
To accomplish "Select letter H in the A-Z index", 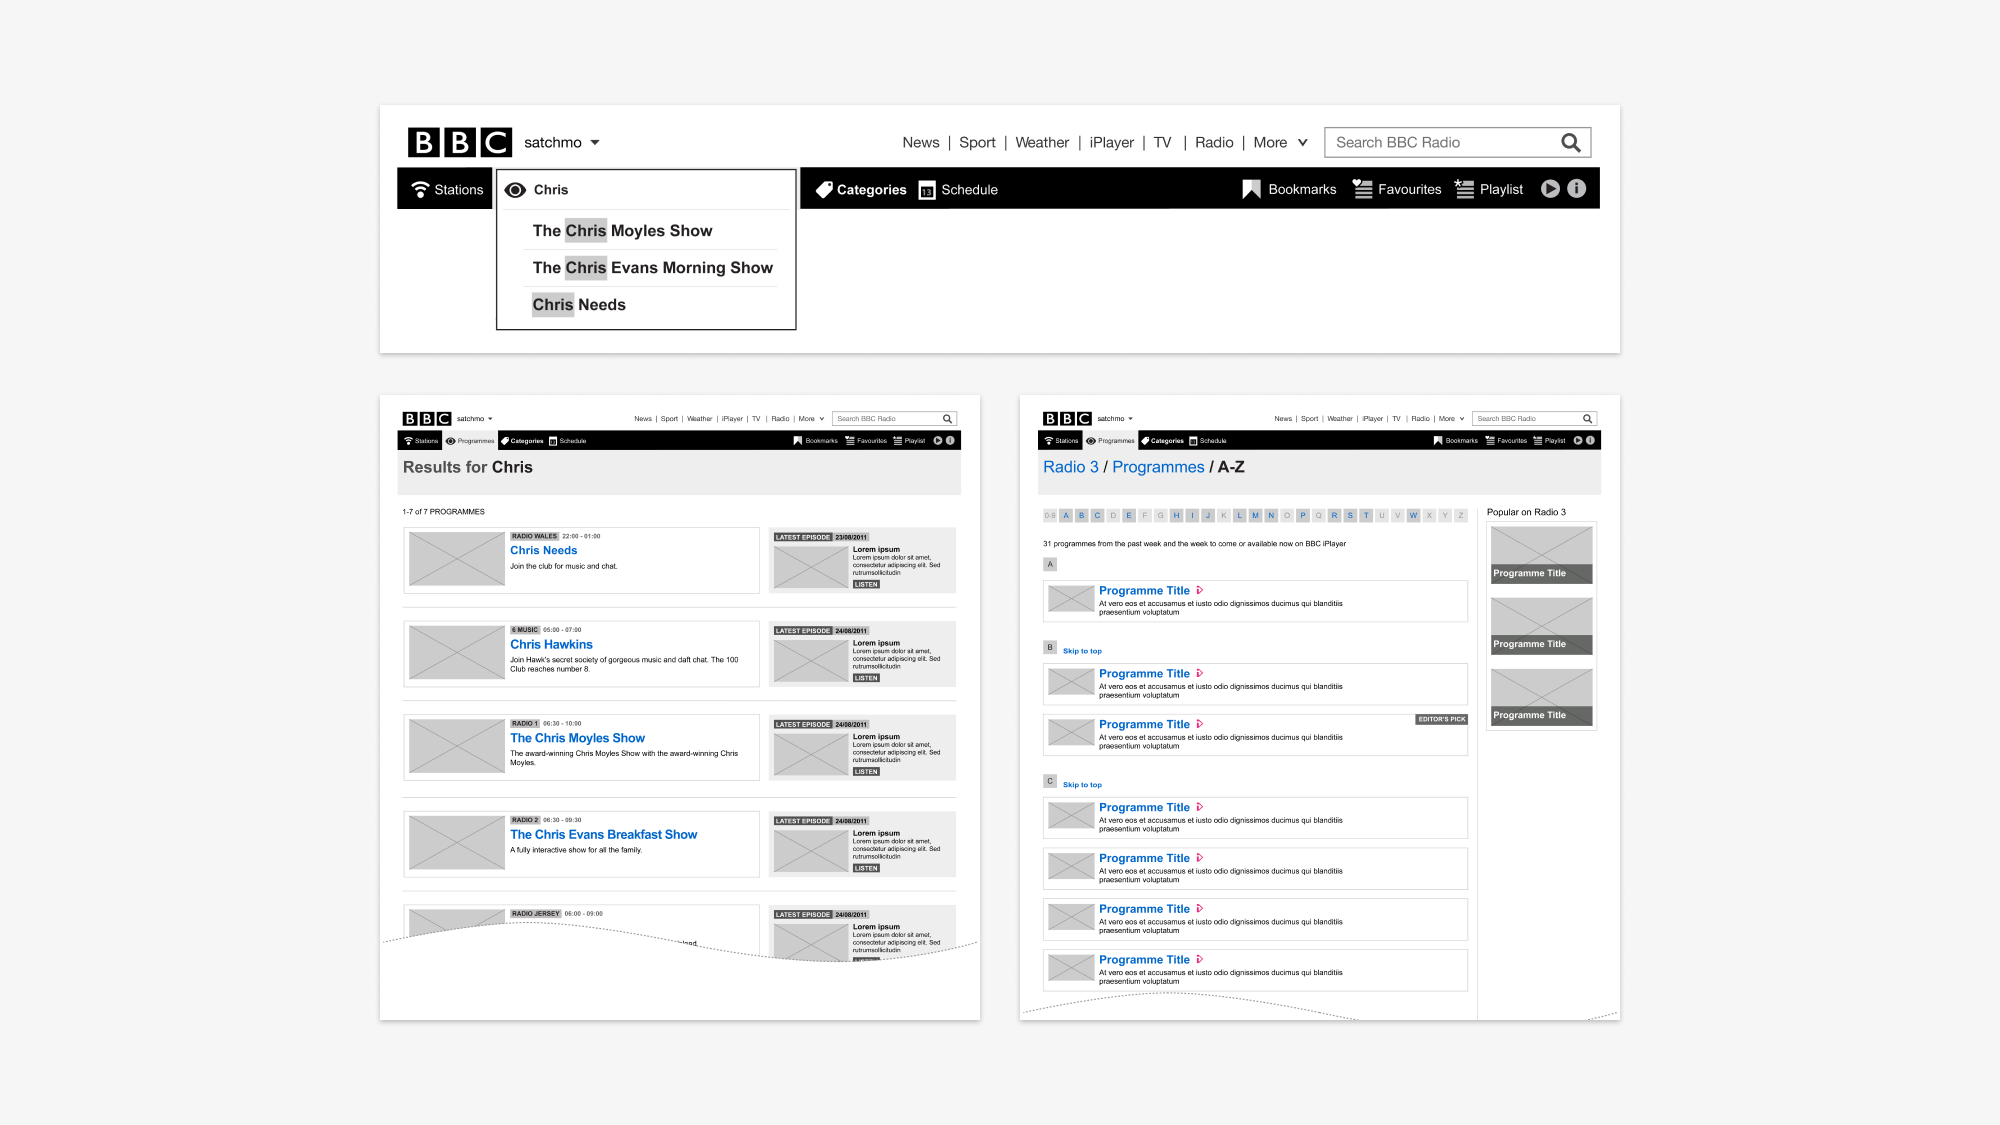I will [1177, 516].
